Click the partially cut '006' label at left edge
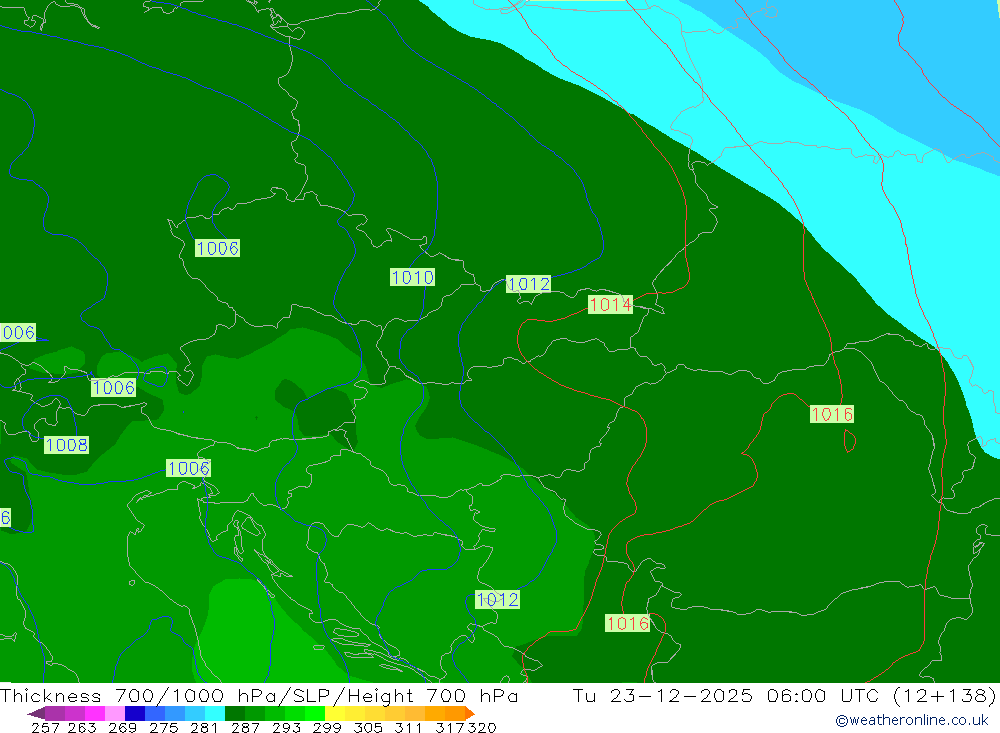The image size is (1000, 733). (18, 332)
